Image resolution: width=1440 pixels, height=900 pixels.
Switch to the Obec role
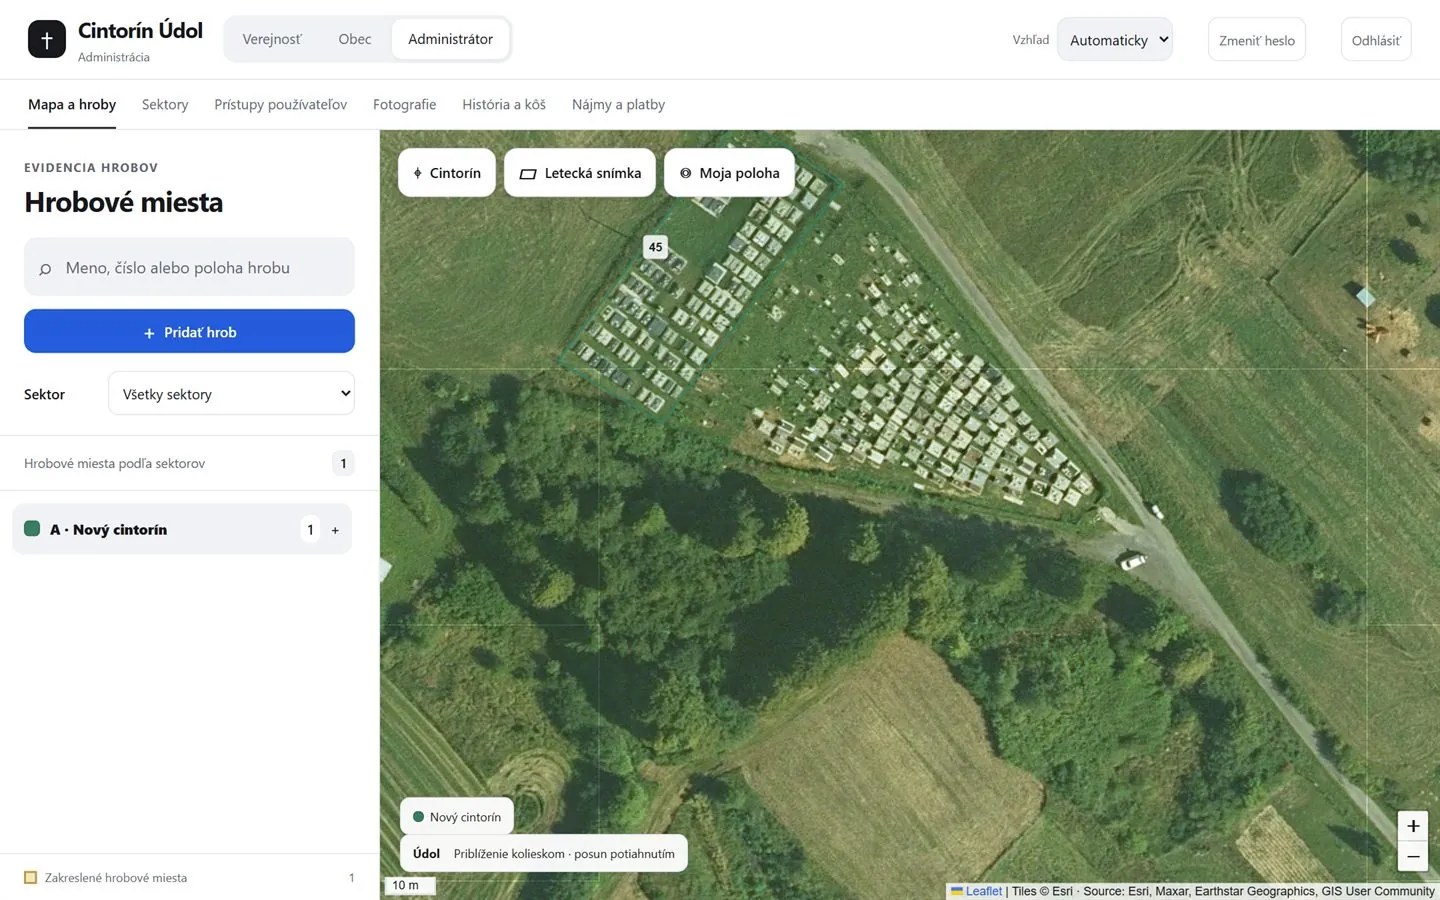coord(355,39)
